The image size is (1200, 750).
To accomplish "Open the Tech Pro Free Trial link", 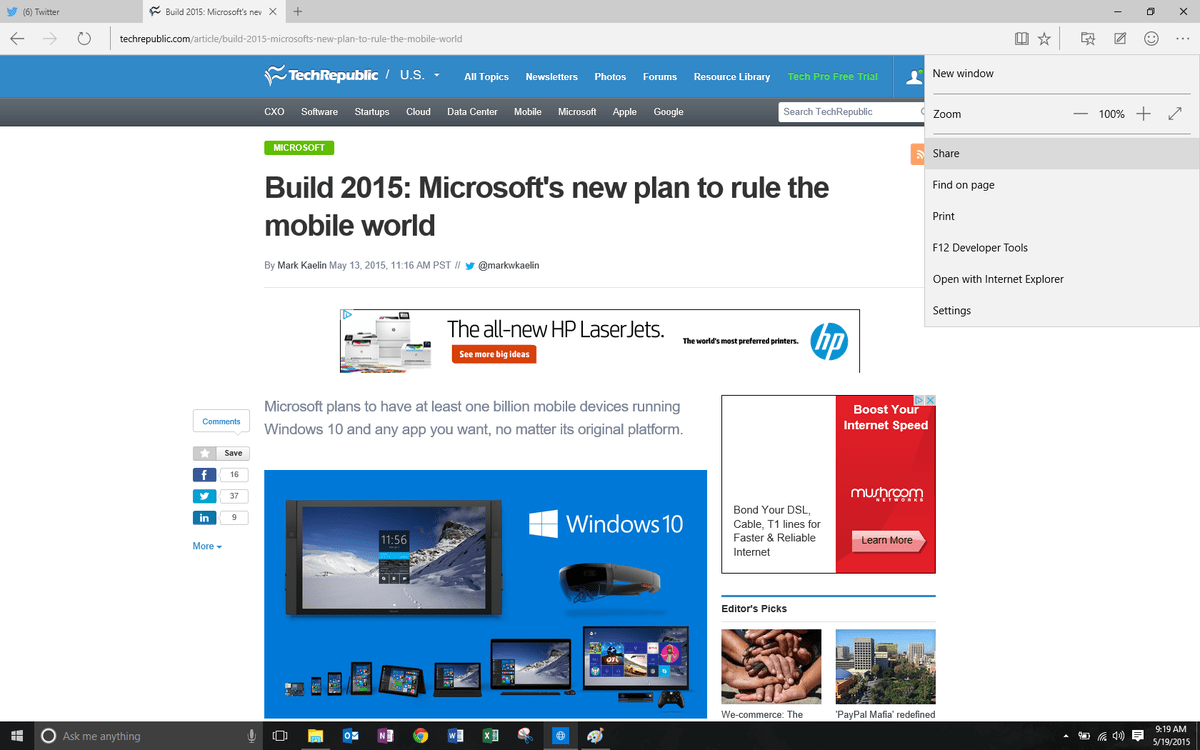I will coord(833,76).
